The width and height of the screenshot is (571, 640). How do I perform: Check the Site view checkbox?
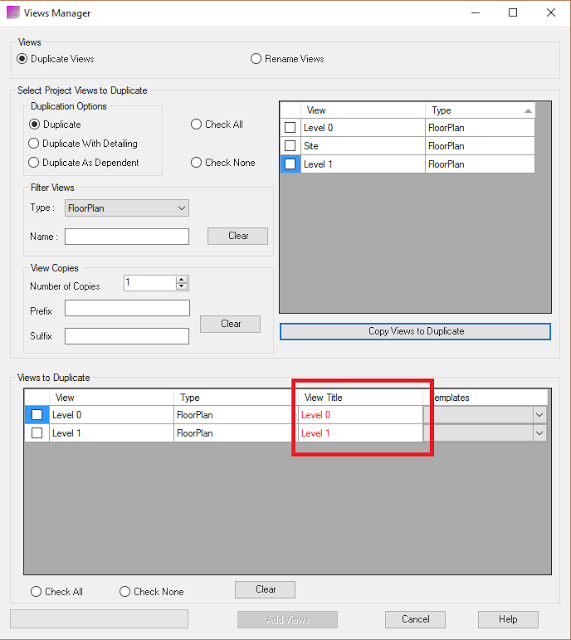pos(290,146)
